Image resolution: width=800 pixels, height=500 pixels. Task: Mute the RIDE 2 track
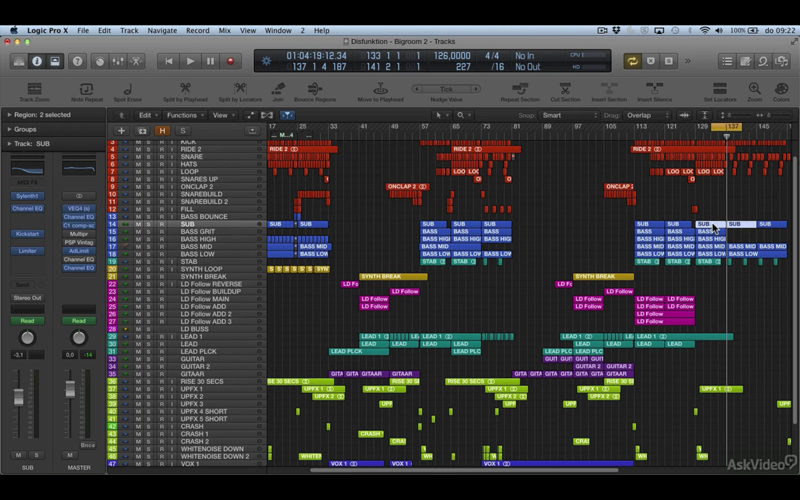[x=138, y=149]
